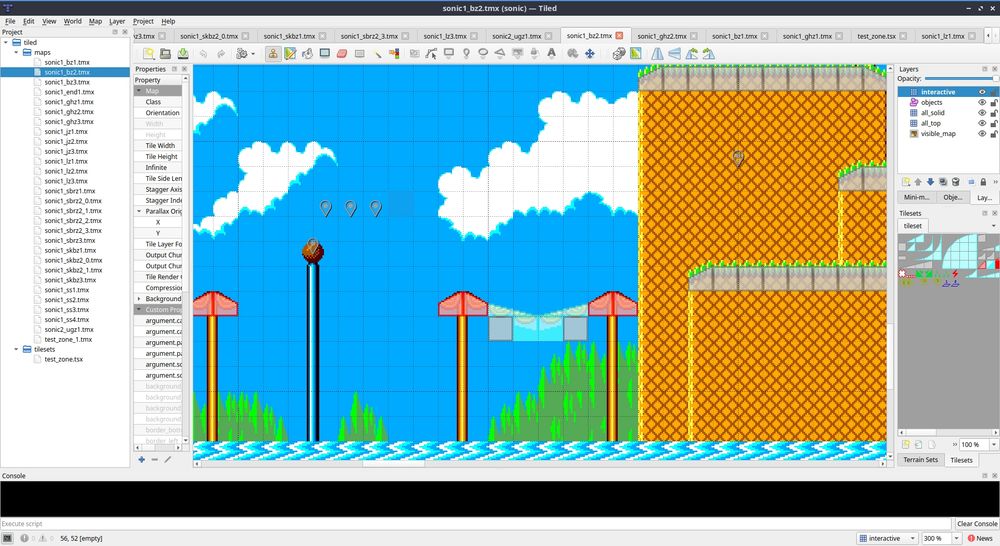Select the Select Same Tile tool

[394, 54]
